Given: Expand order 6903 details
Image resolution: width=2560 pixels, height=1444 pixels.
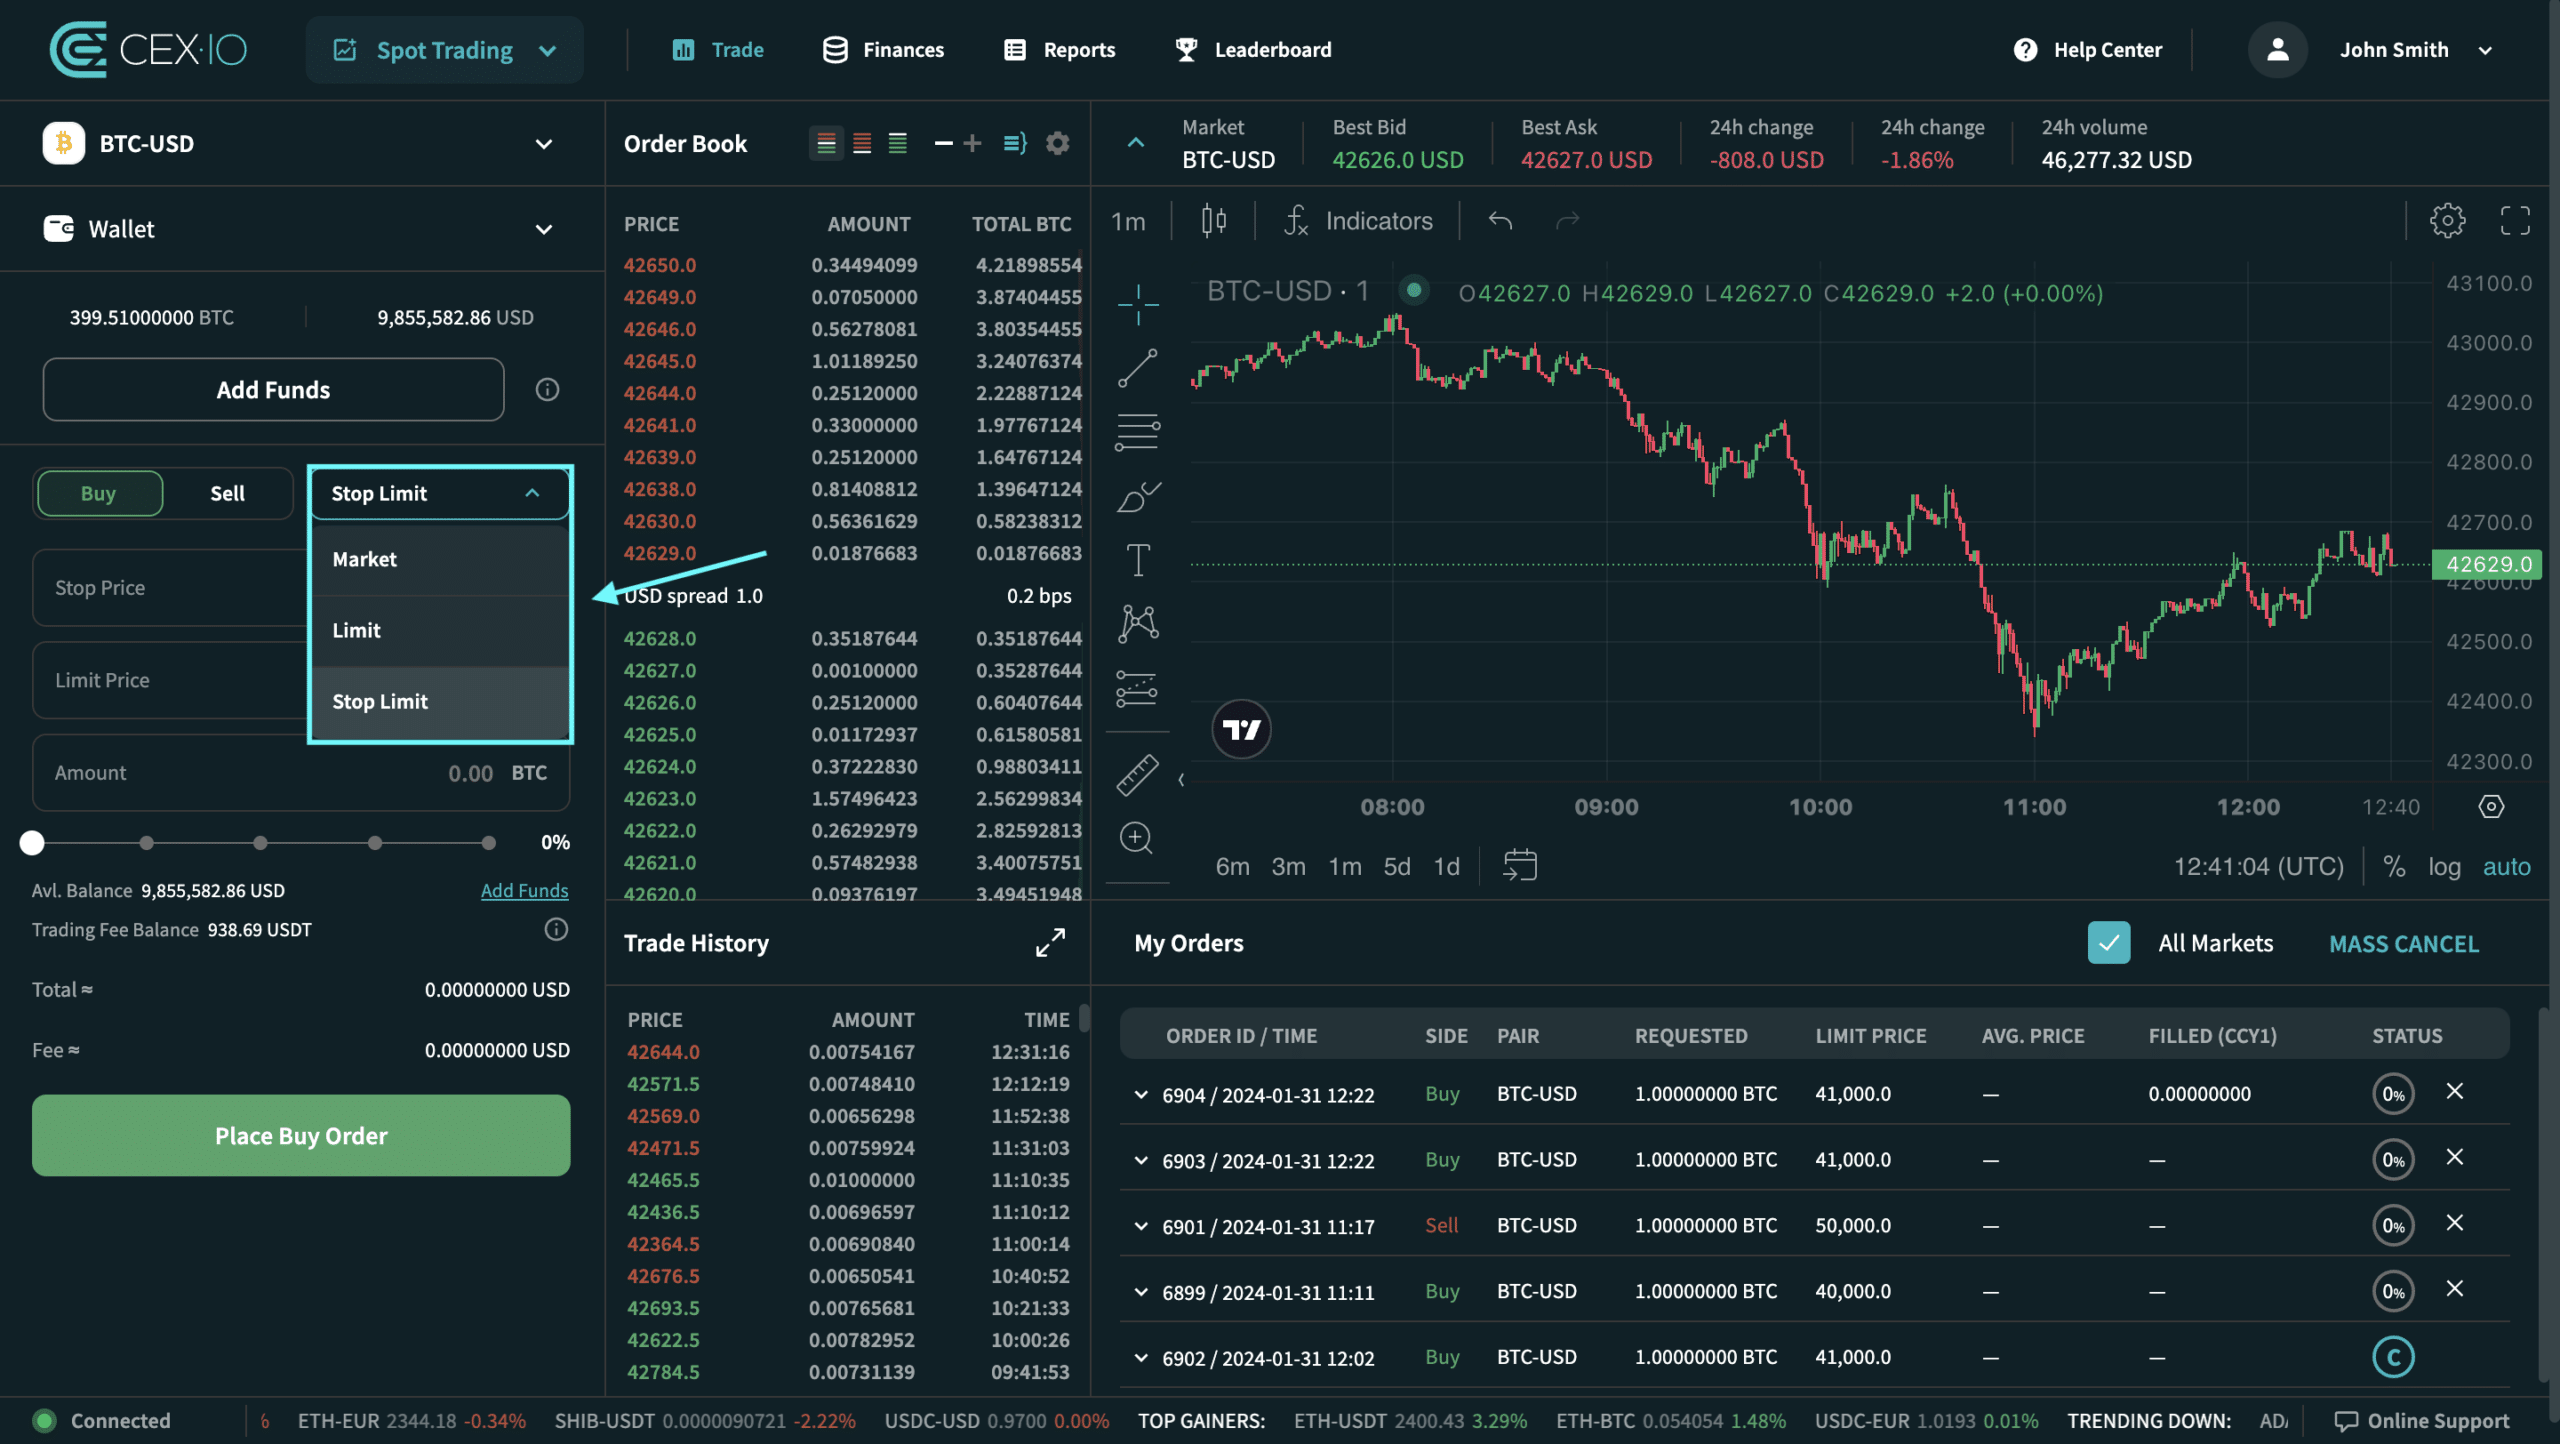Looking at the screenshot, I should pyautogui.click(x=1141, y=1160).
